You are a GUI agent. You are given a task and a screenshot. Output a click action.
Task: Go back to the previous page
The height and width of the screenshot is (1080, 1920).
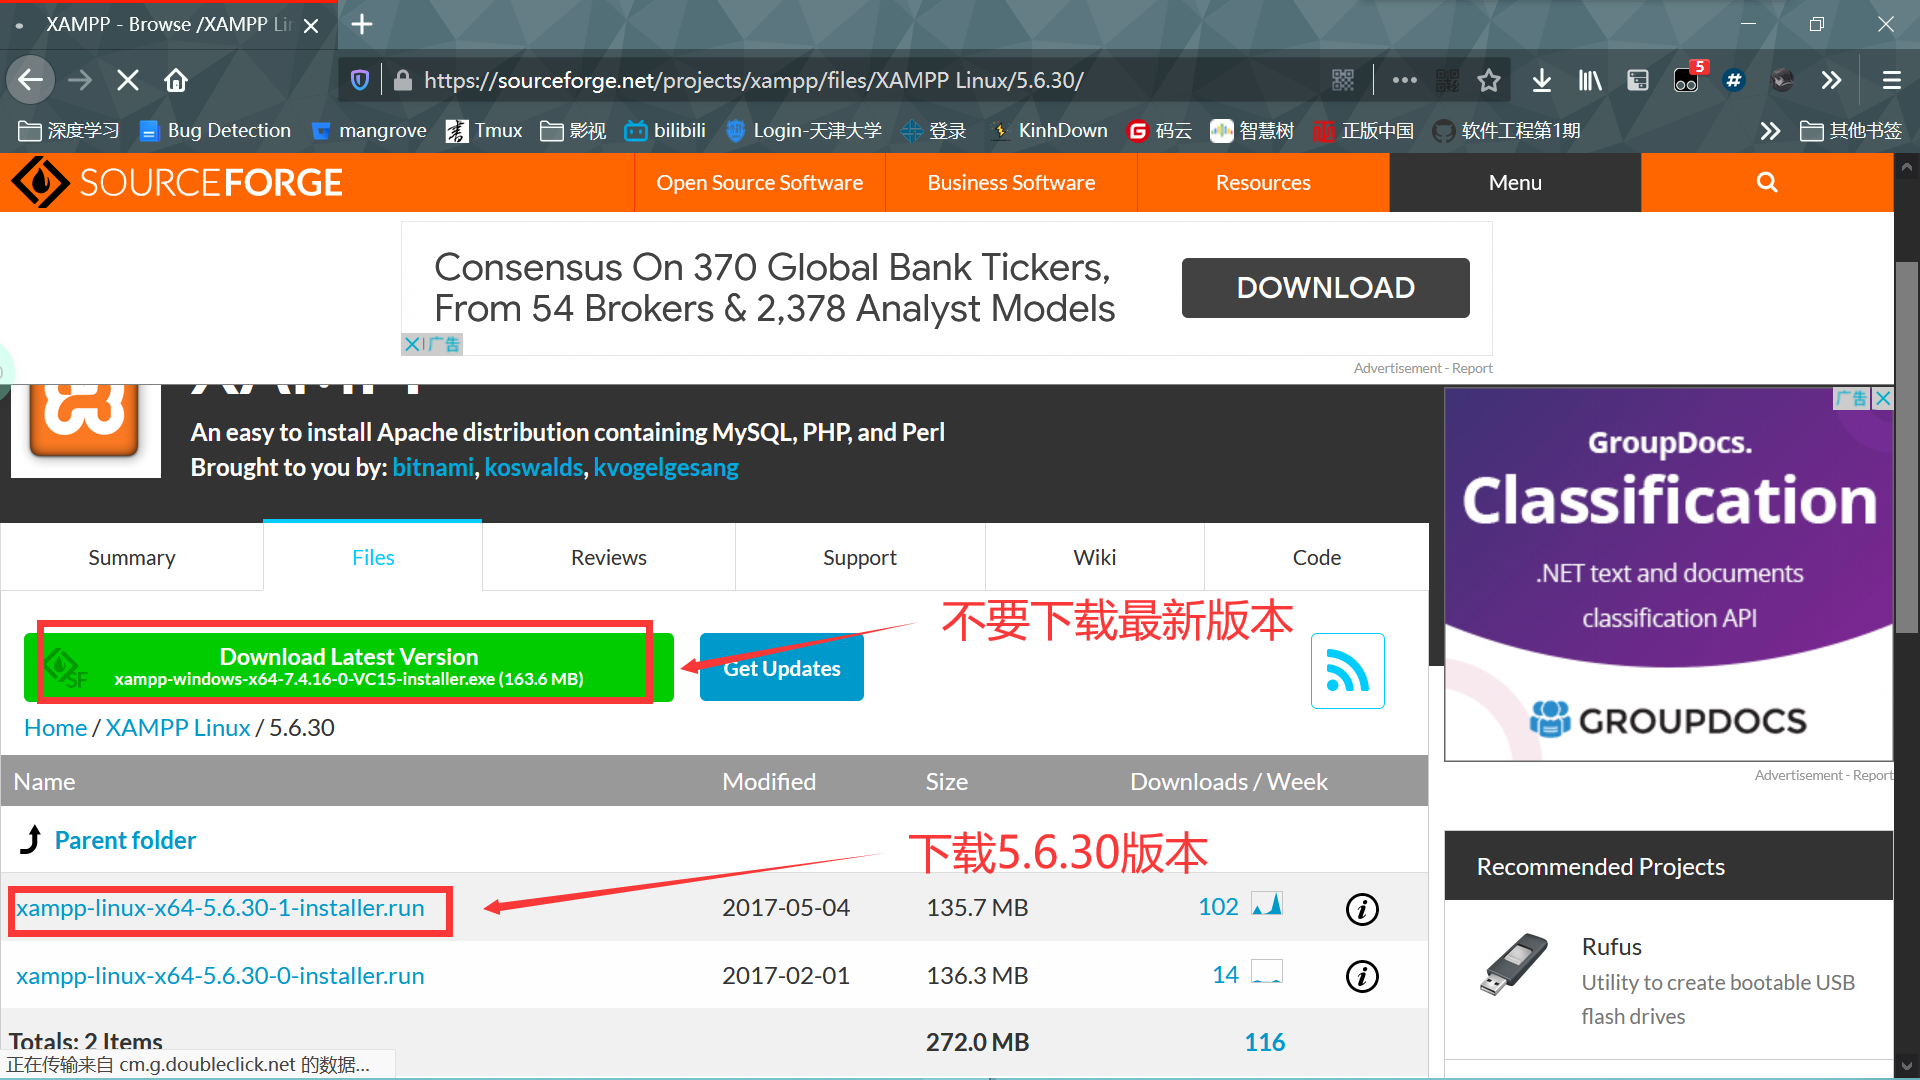point(31,80)
